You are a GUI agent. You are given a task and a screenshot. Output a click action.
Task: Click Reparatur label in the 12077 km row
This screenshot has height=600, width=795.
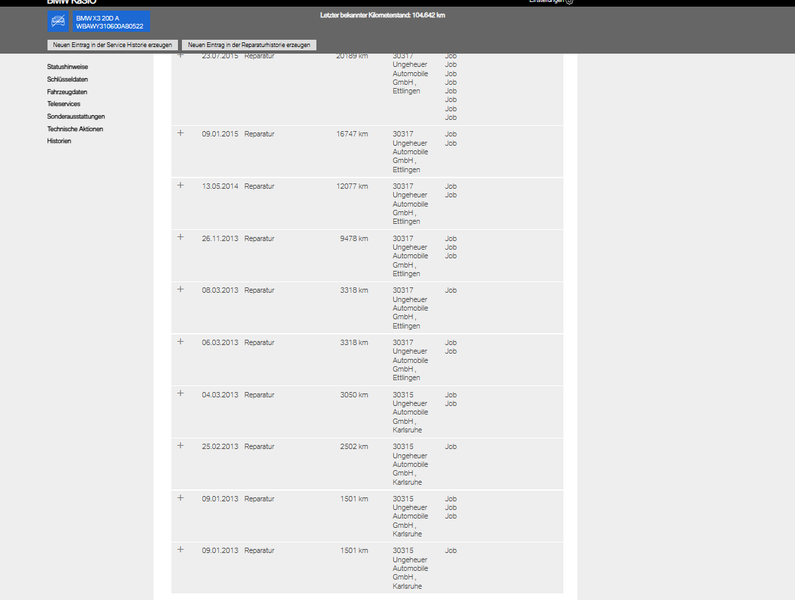click(259, 187)
